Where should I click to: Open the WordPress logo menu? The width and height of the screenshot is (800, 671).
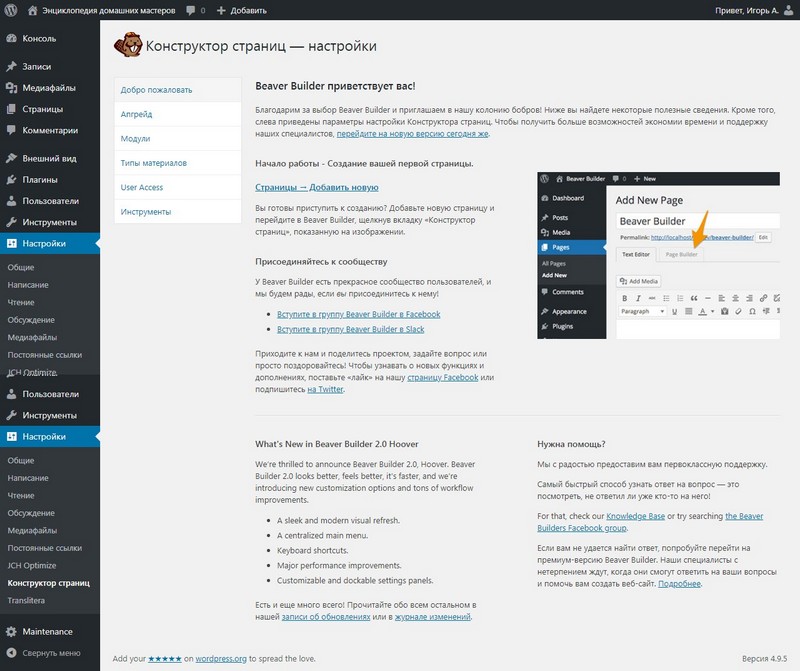[11, 10]
